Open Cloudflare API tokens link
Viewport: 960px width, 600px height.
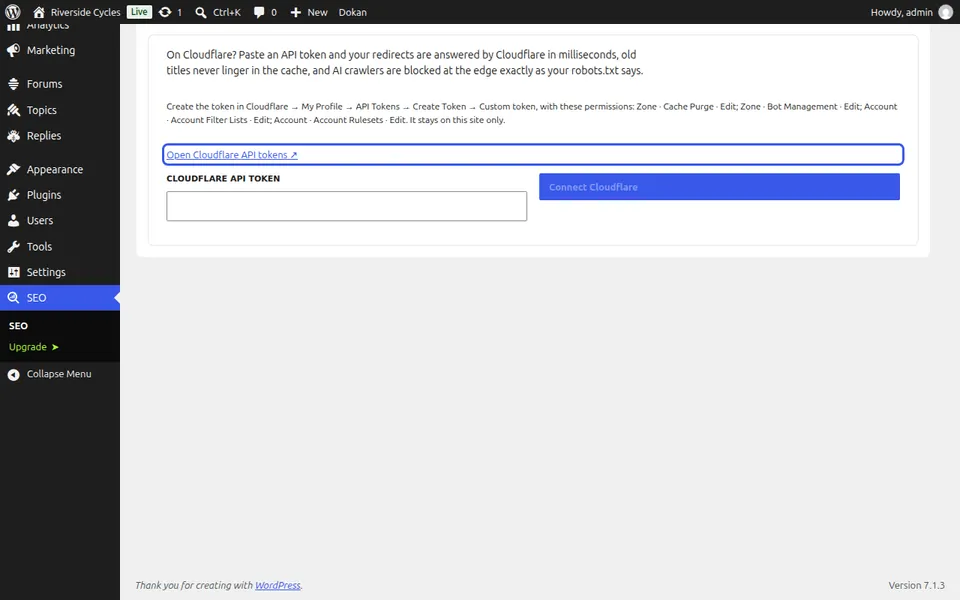pyautogui.click(x=232, y=155)
